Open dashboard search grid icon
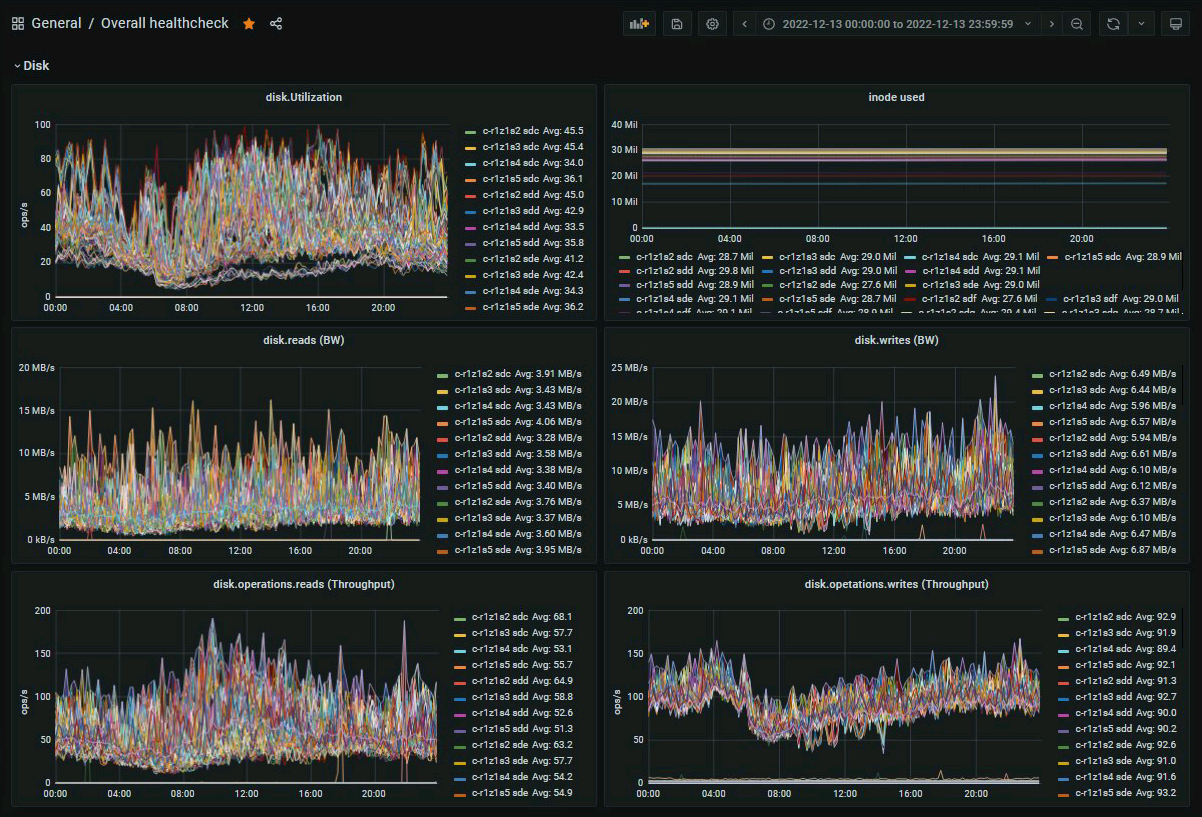The height and width of the screenshot is (817, 1202). pos(18,24)
